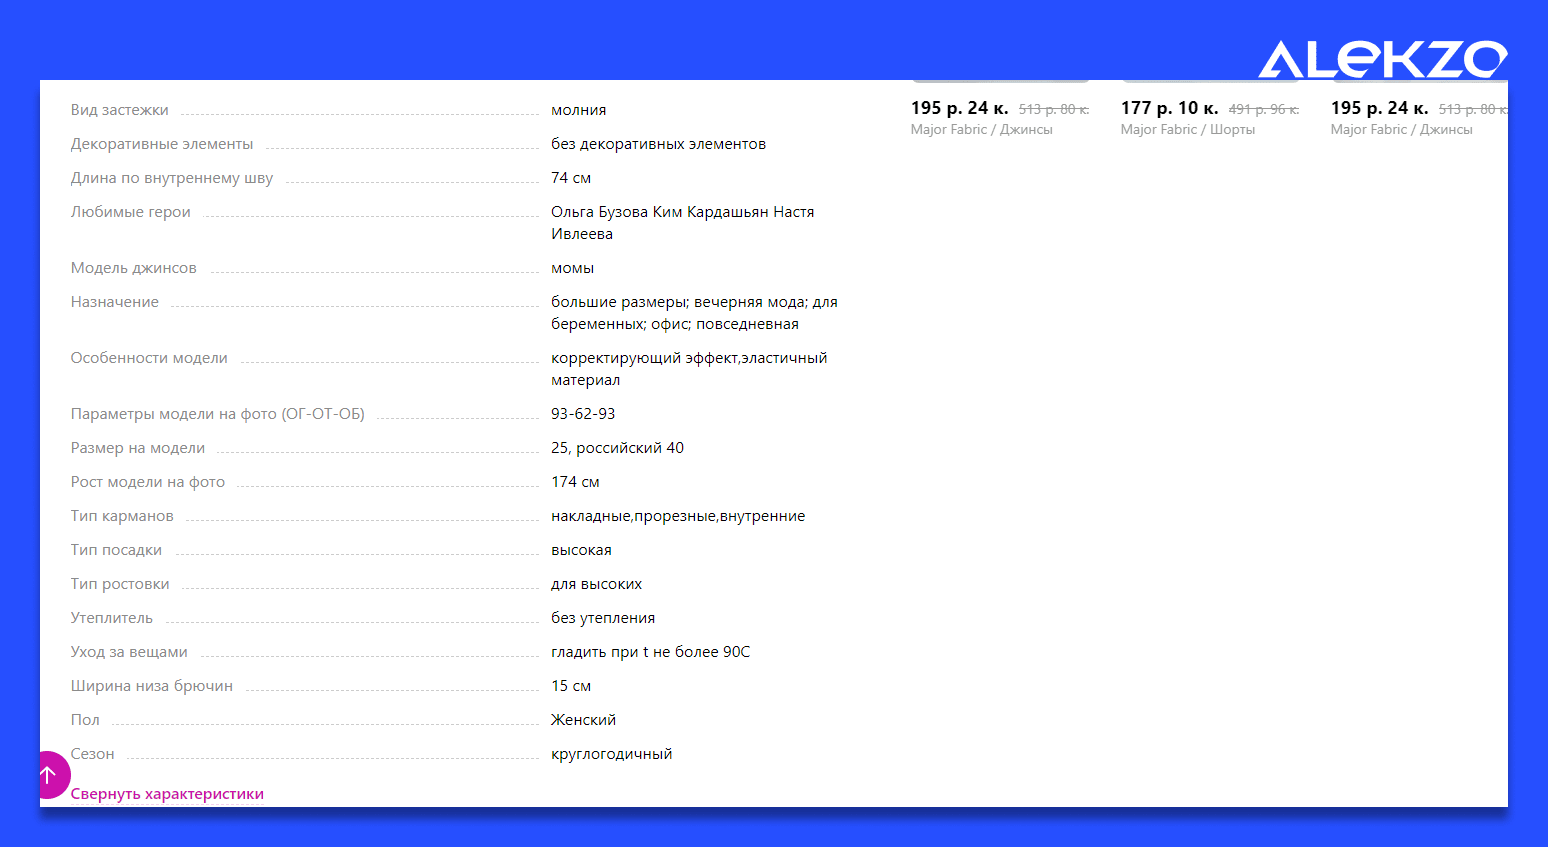The image size is (1548, 847).
Task: Click the Ширина низа брючин label
Action: click(x=151, y=686)
